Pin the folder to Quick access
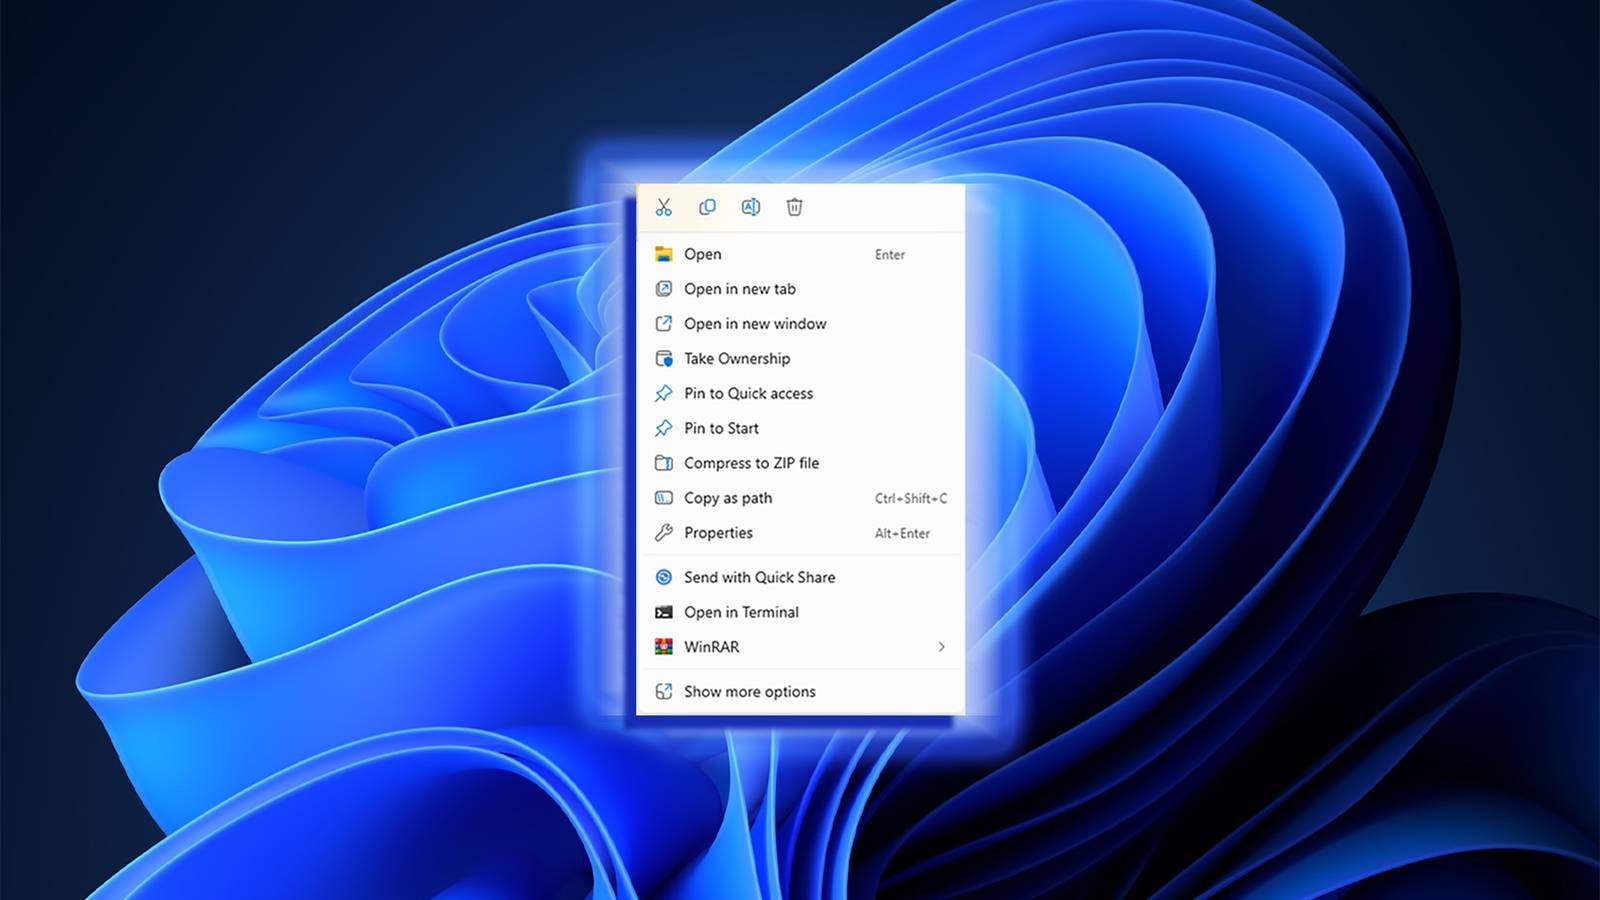 [748, 394]
